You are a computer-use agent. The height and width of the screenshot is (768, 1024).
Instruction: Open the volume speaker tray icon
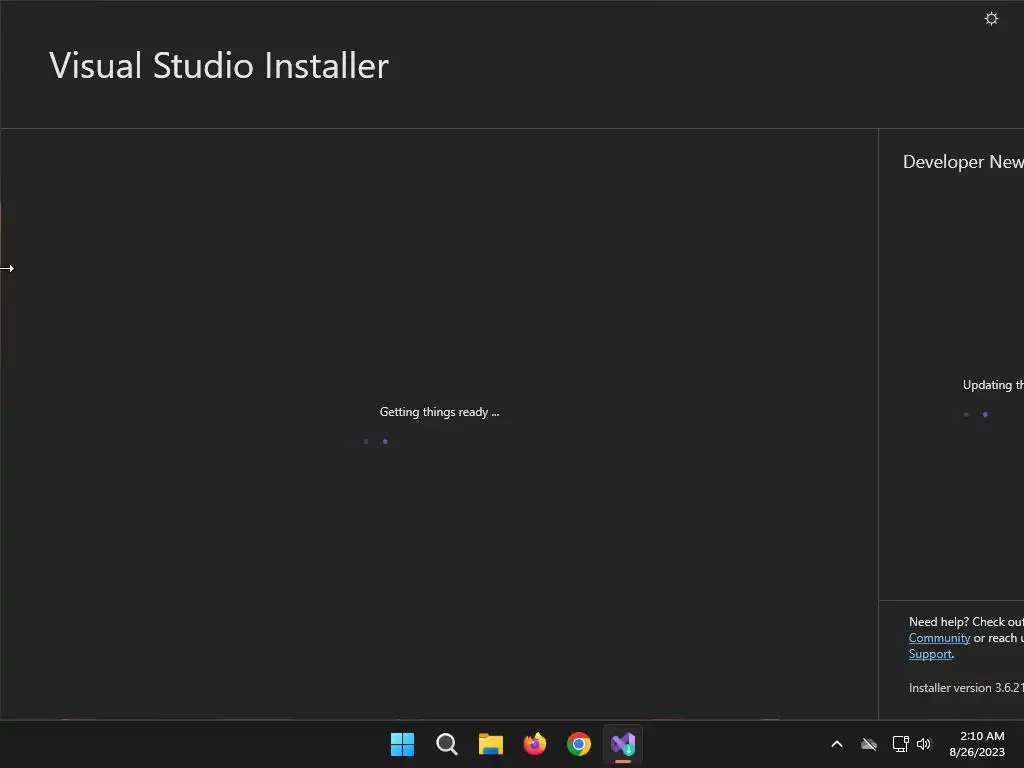(923, 744)
